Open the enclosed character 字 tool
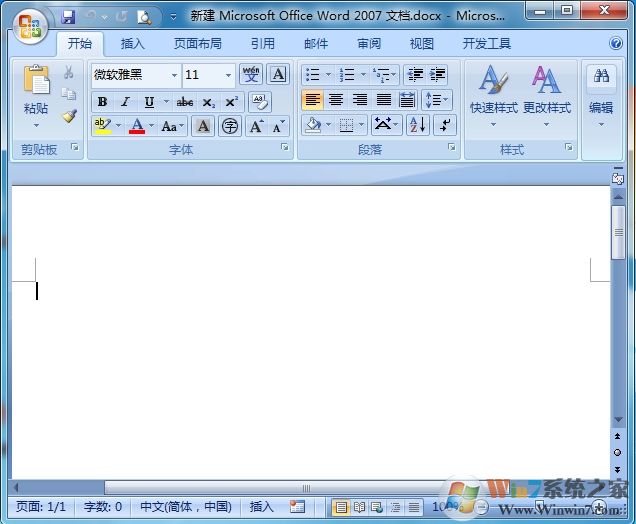636x524 pixels. tap(230, 126)
